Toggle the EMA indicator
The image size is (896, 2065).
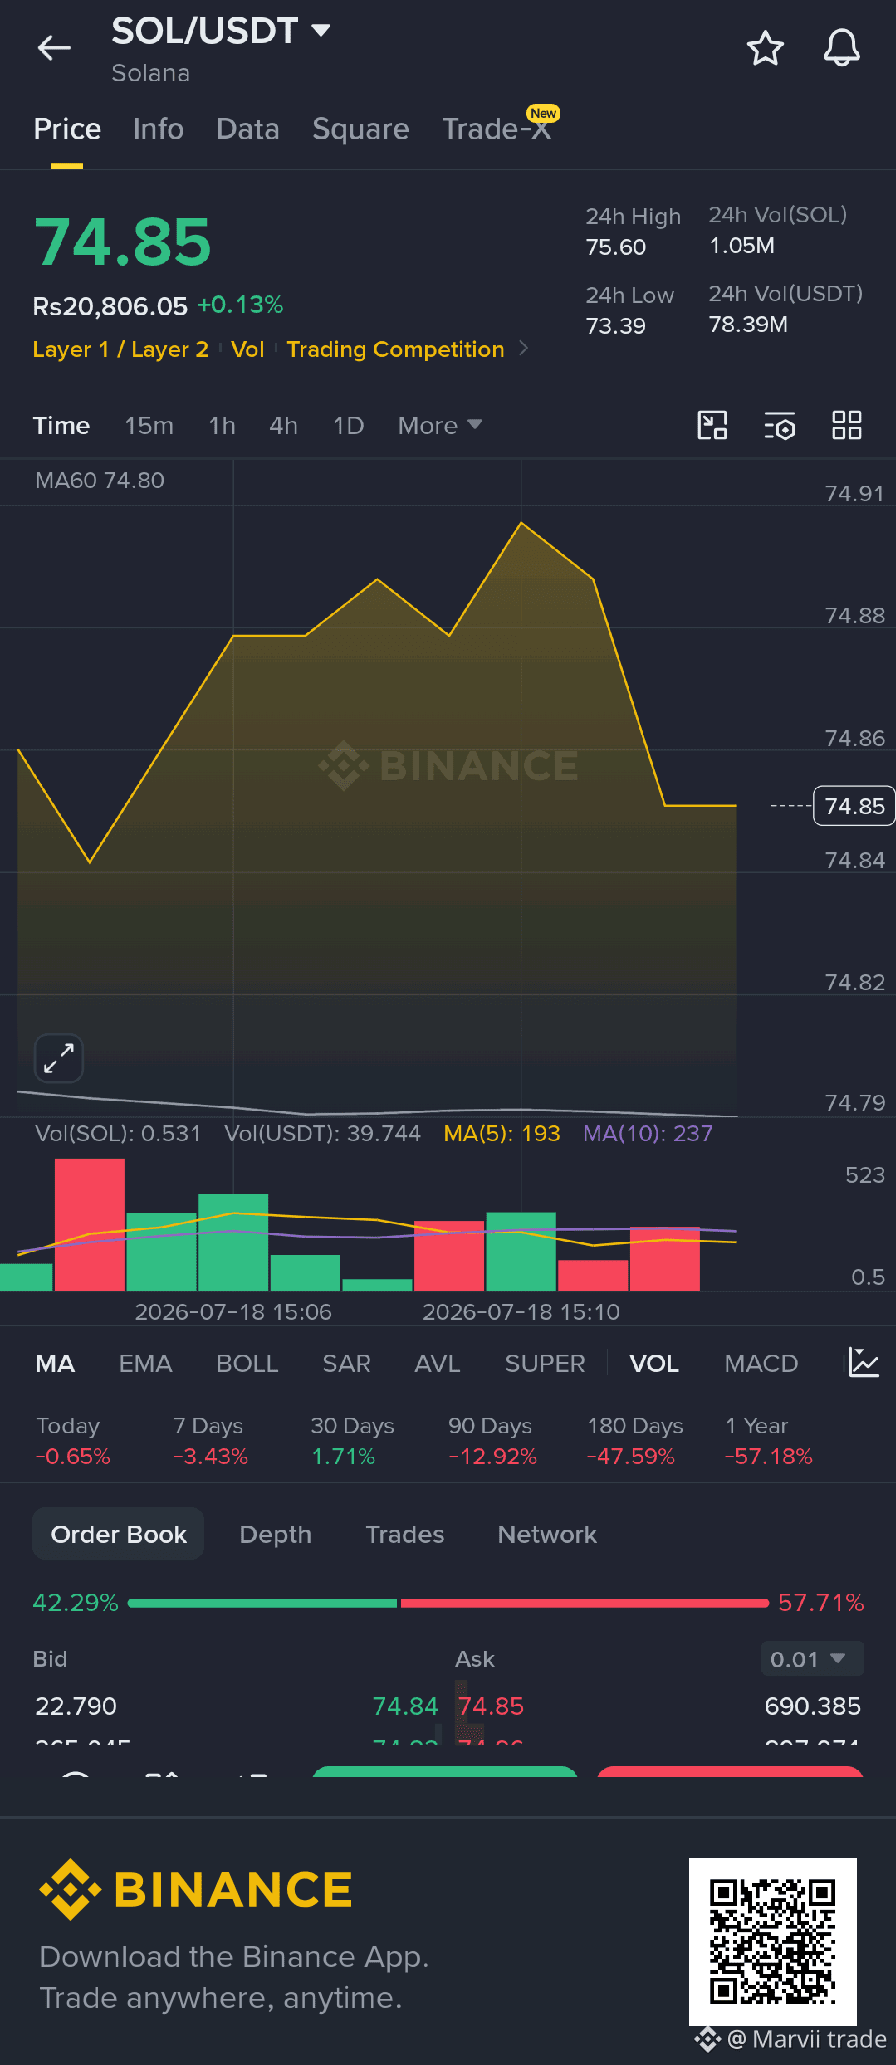click(145, 1363)
